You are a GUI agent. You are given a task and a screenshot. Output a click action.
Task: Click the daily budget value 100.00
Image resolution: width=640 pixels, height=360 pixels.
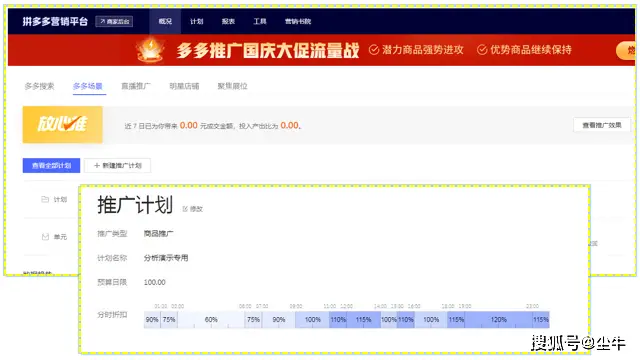point(155,282)
